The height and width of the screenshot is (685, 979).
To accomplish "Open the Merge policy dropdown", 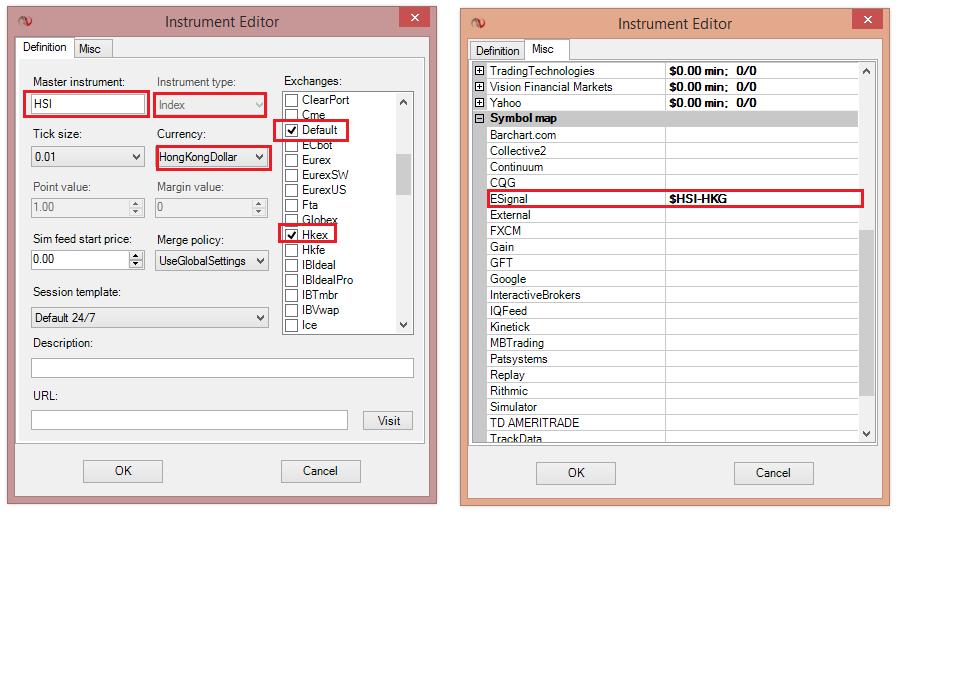I will point(212,260).
